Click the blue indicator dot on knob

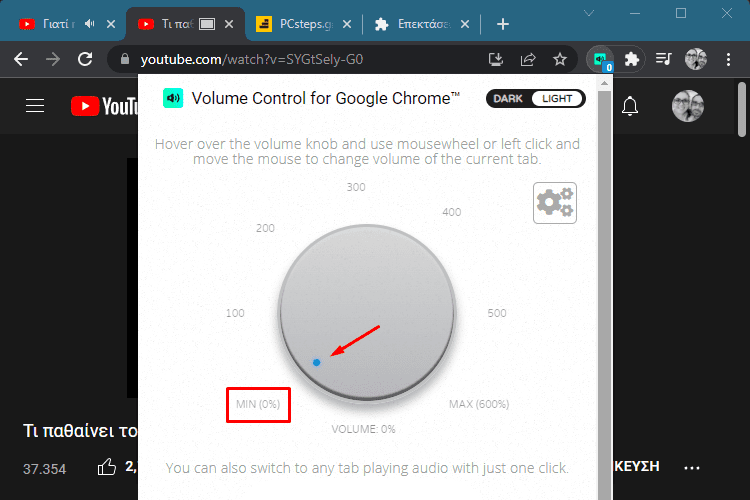(x=316, y=363)
